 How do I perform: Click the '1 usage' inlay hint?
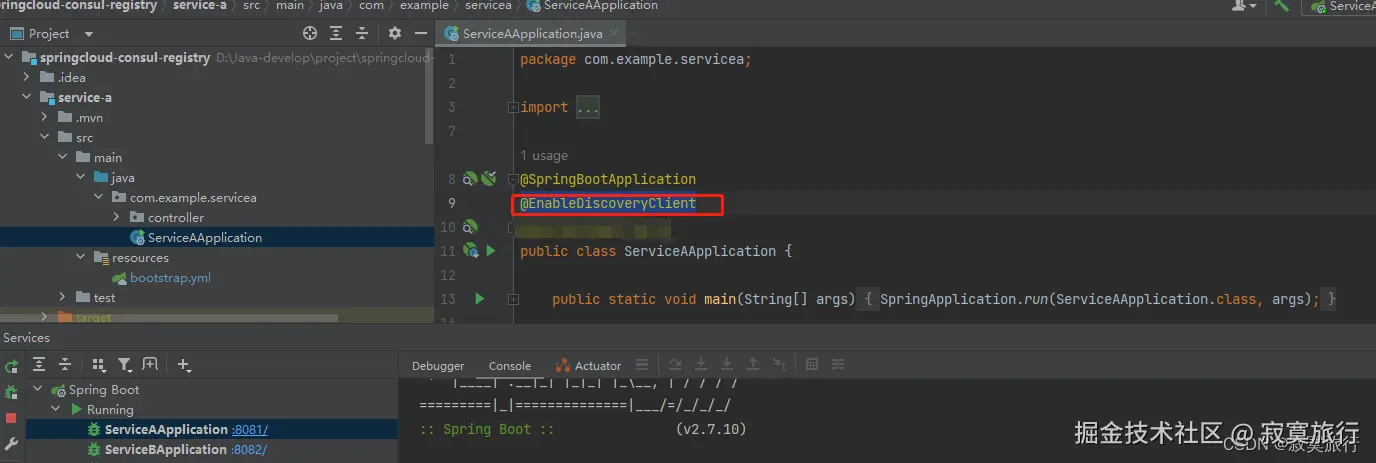544,155
